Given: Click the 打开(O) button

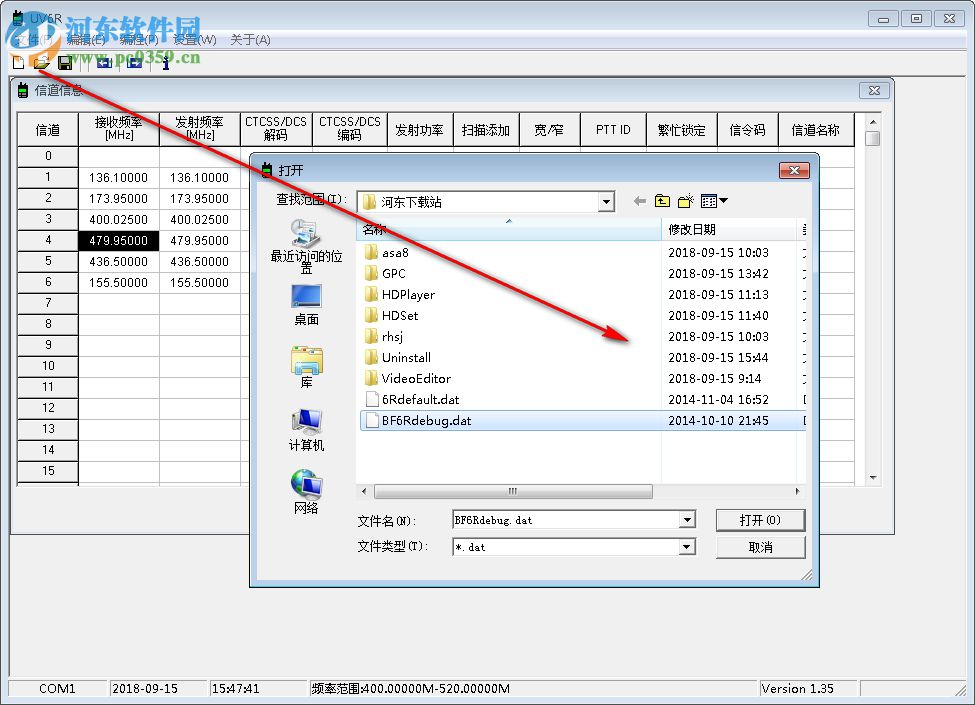Looking at the screenshot, I should [x=760, y=520].
